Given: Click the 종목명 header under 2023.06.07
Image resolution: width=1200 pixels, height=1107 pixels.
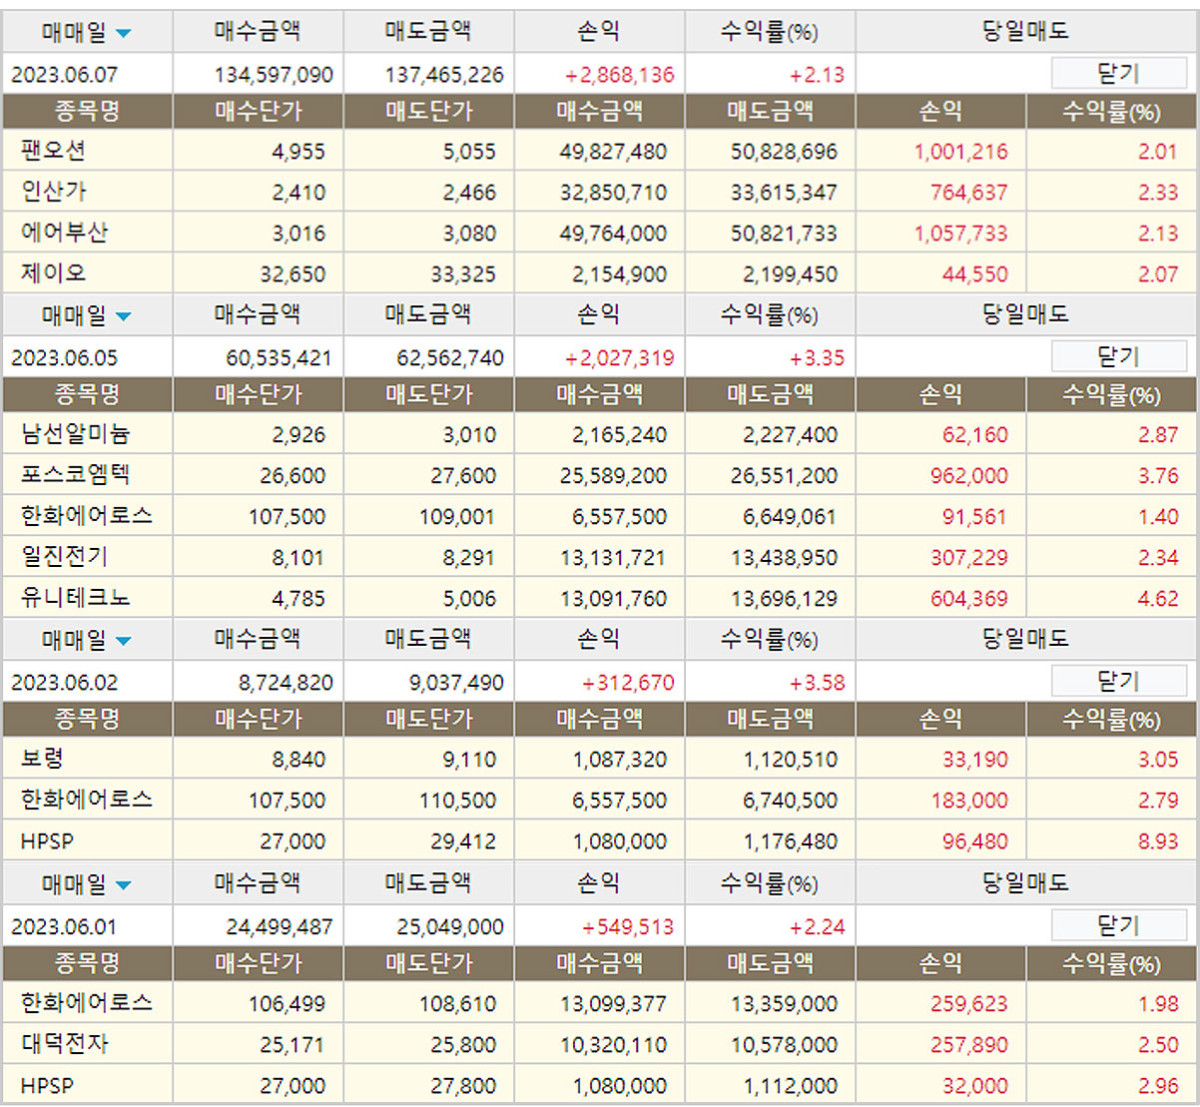Looking at the screenshot, I should (x=87, y=111).
